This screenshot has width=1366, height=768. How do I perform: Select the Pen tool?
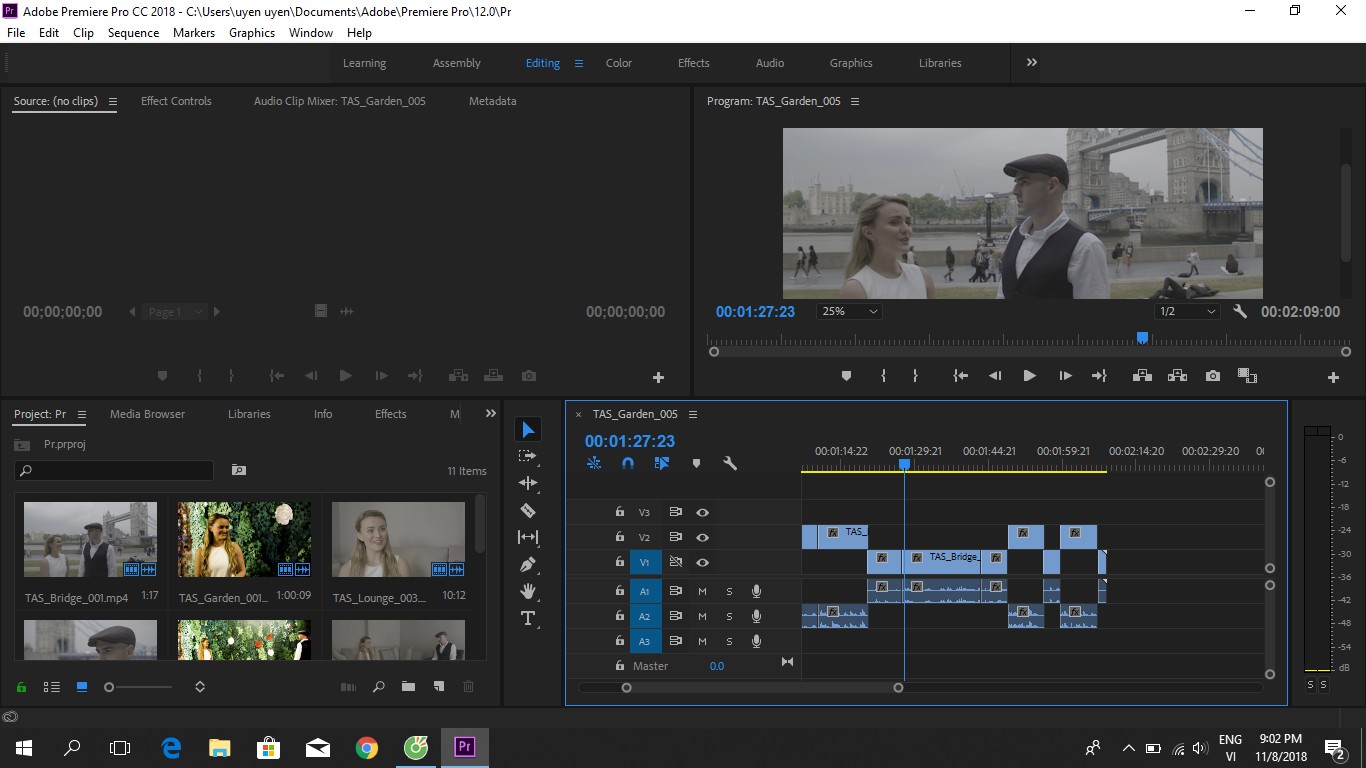[x=528, y=564]
